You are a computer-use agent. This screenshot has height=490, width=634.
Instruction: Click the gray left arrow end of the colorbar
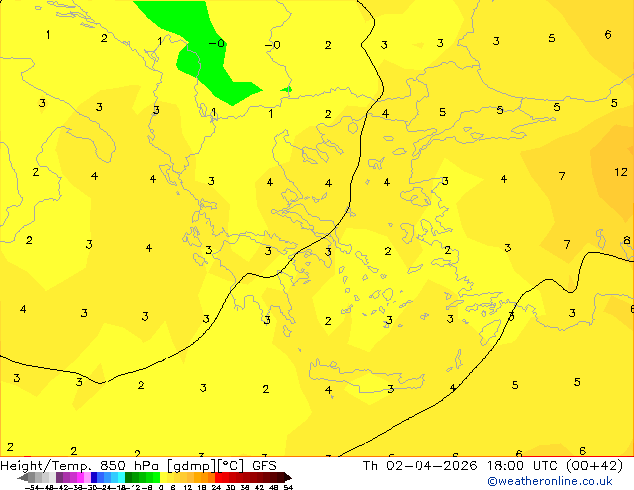coord(23,478)
